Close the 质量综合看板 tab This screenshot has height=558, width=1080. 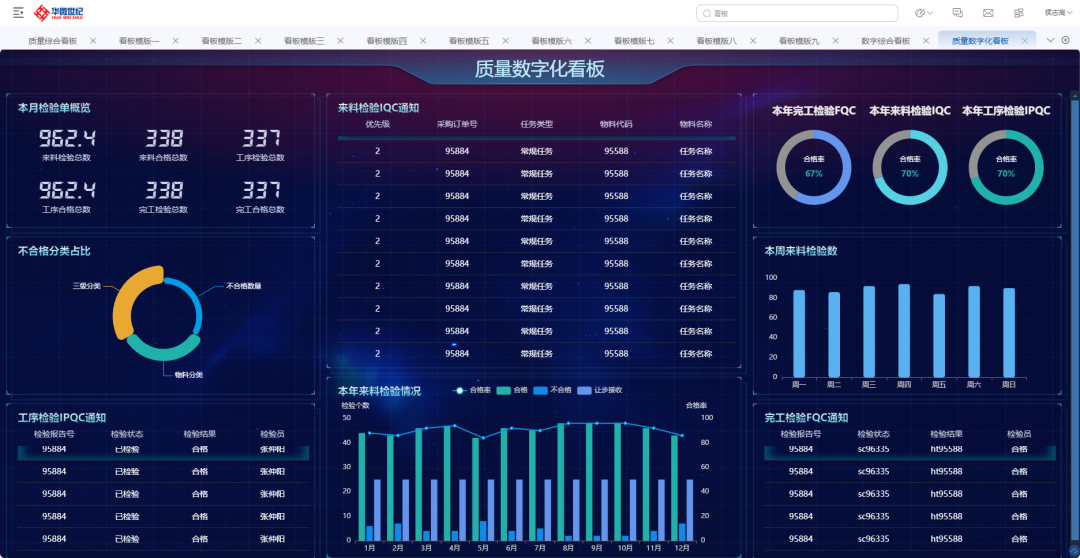(x=93, y=41)
